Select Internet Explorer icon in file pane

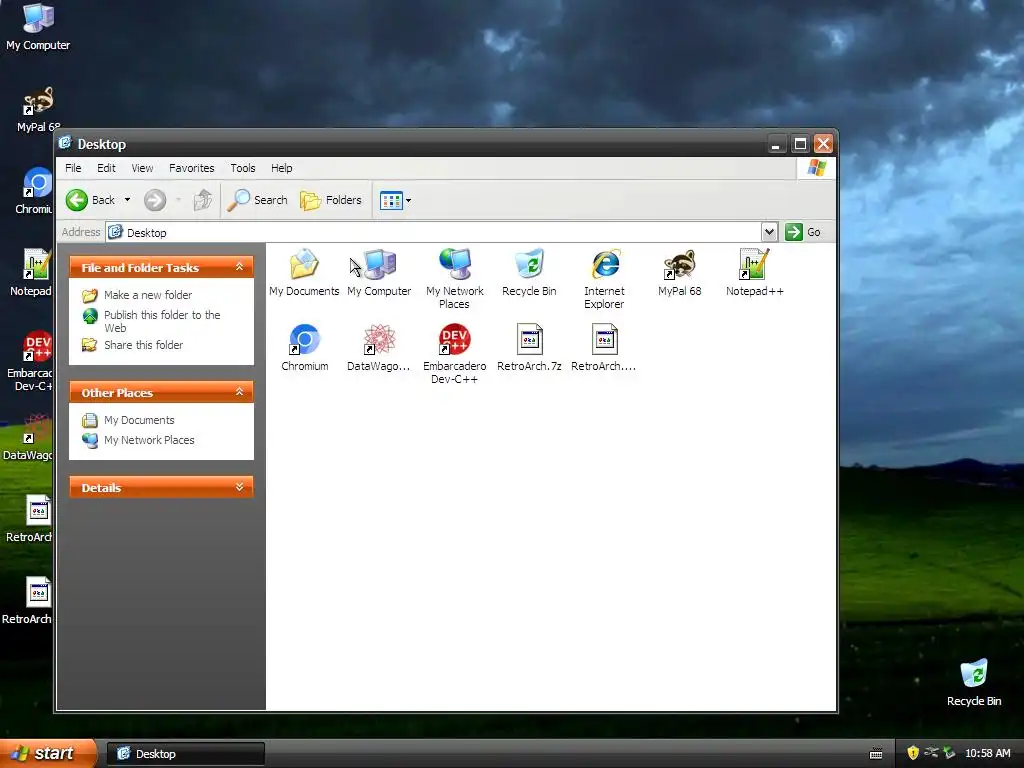(x=605, y=264)
